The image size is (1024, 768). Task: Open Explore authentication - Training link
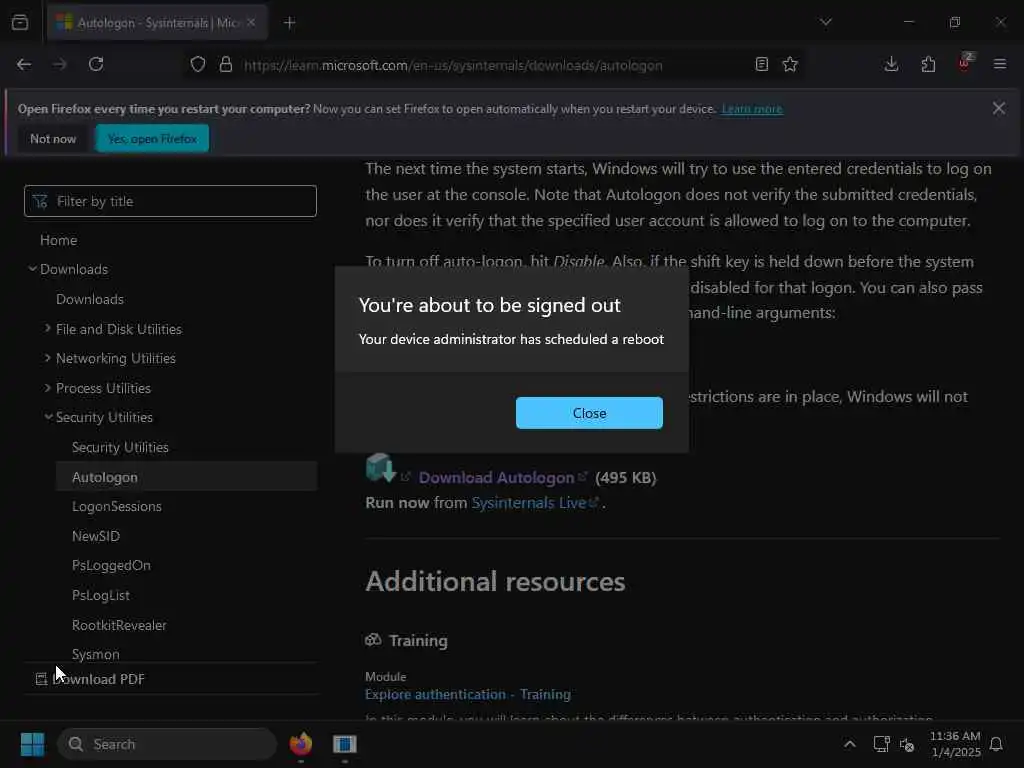click(x=468, y=694)
